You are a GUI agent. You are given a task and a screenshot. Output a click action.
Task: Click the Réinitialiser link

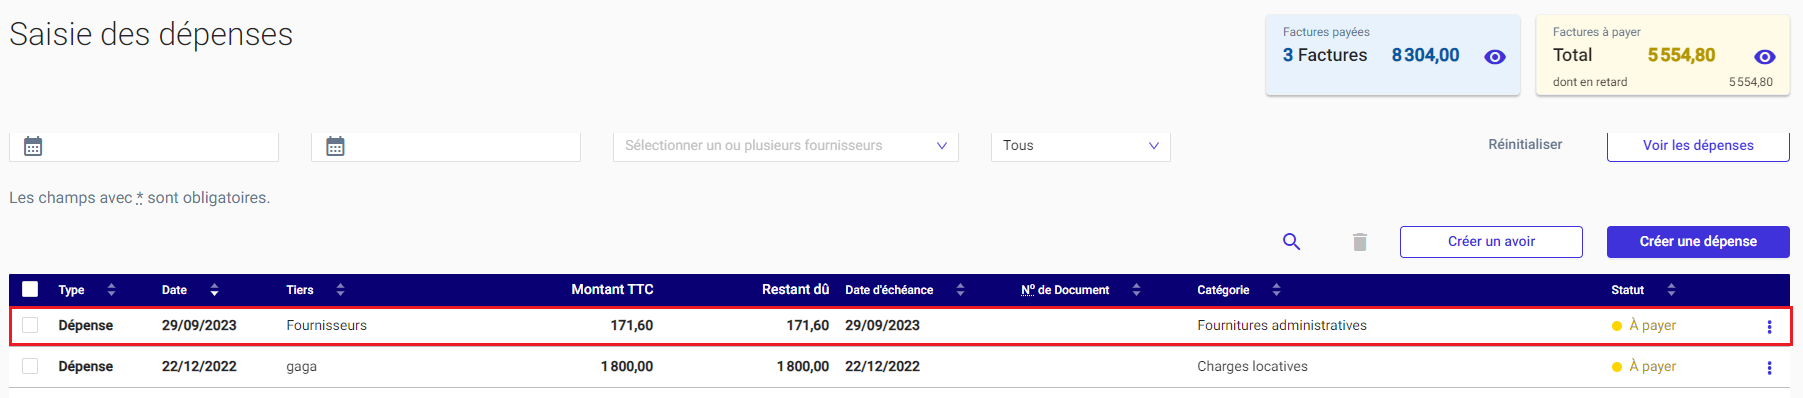coord(1525,145)
